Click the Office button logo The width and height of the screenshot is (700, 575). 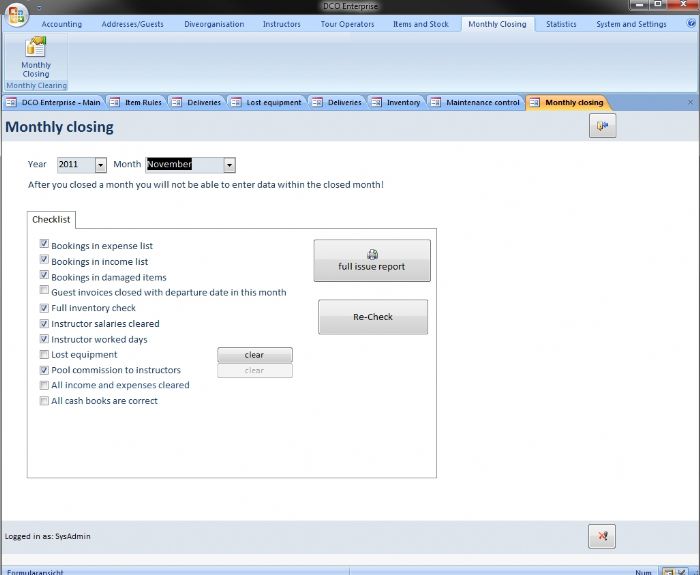(17, 16)
